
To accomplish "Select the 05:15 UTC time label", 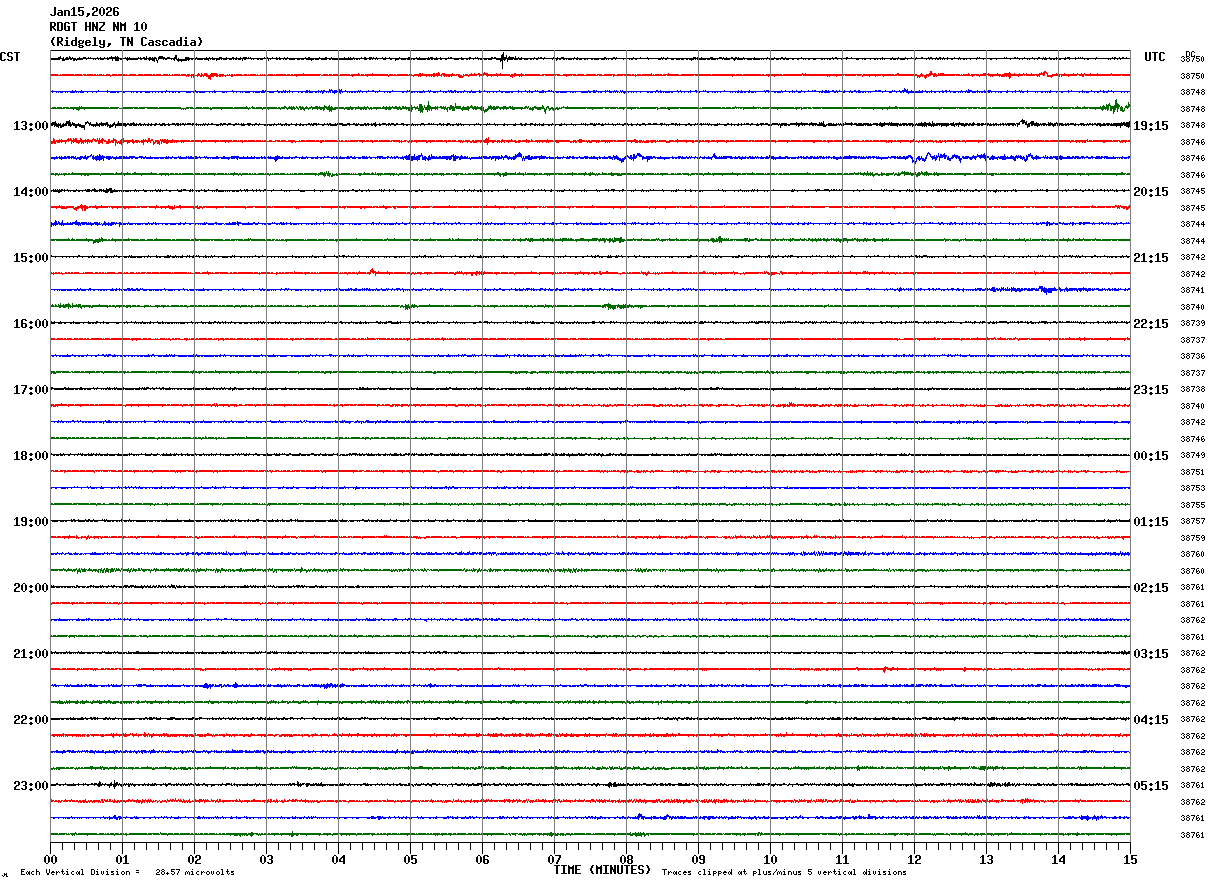I will coord(1150,786).
